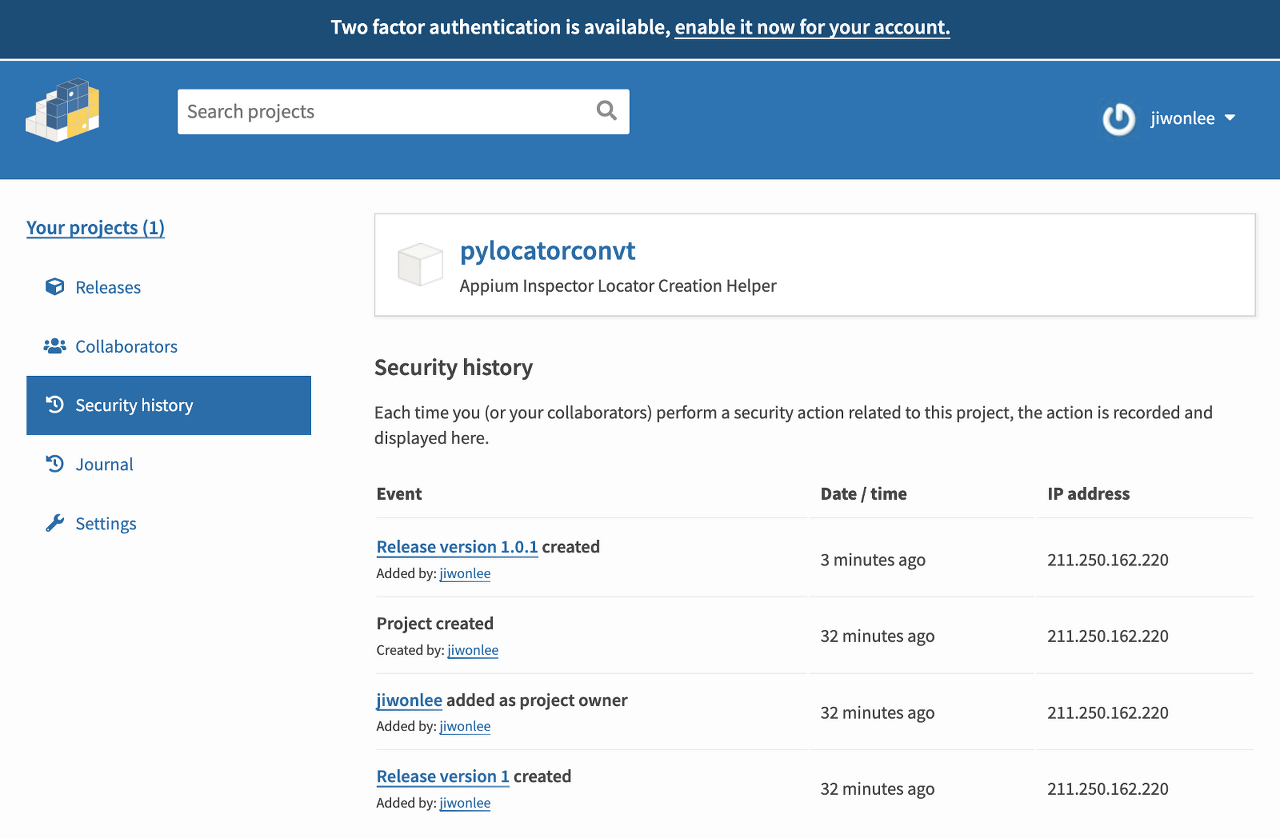Open the Your projects (1) link
1280x838 pixels.
[x=95, y=228]
